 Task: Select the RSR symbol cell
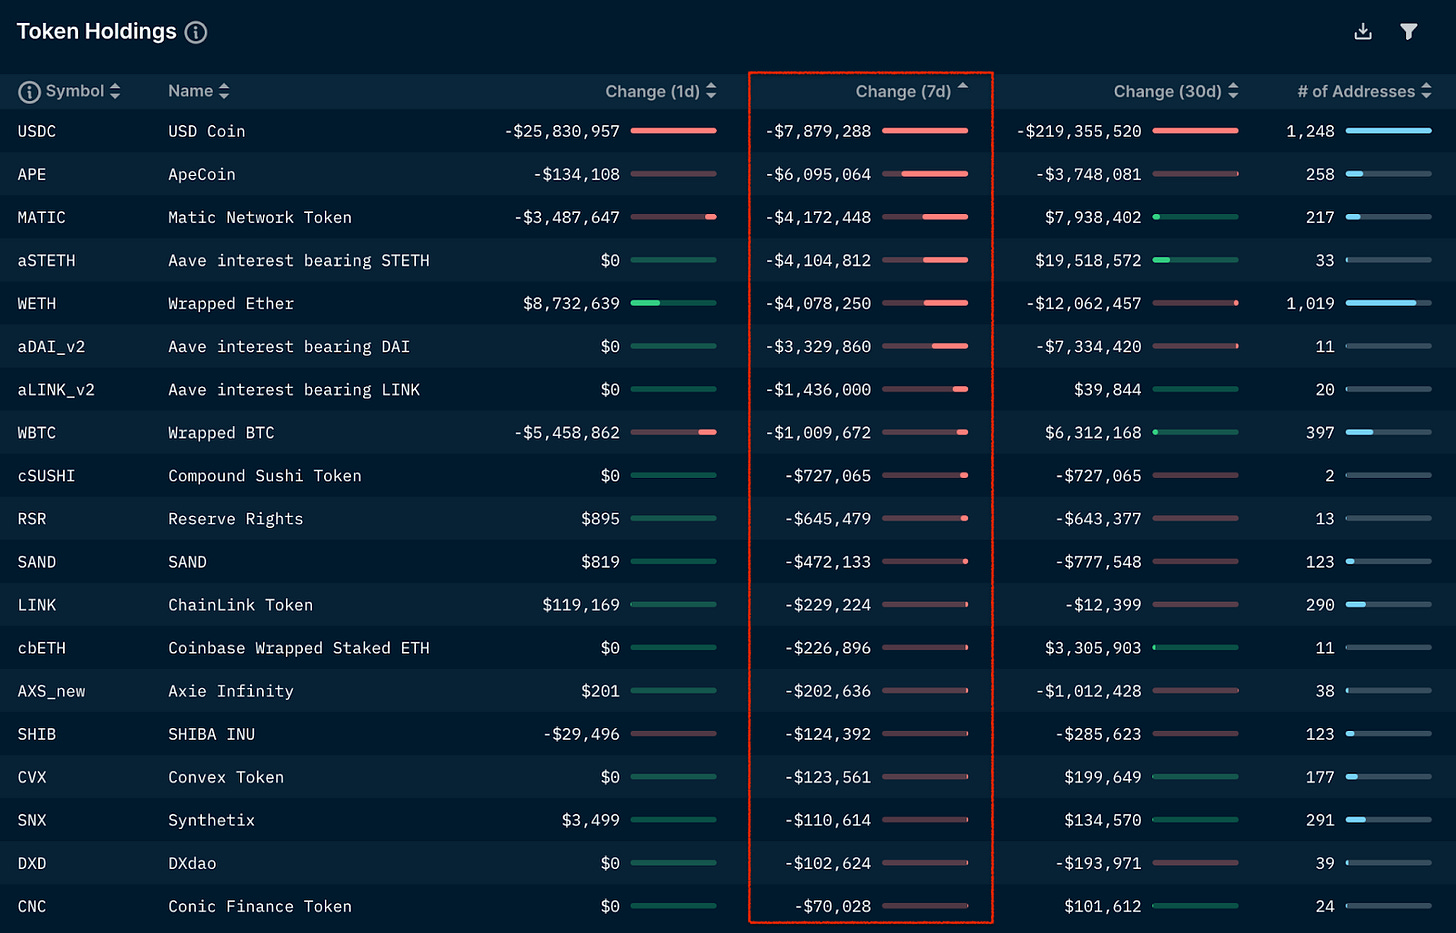(x=32, y=518)
